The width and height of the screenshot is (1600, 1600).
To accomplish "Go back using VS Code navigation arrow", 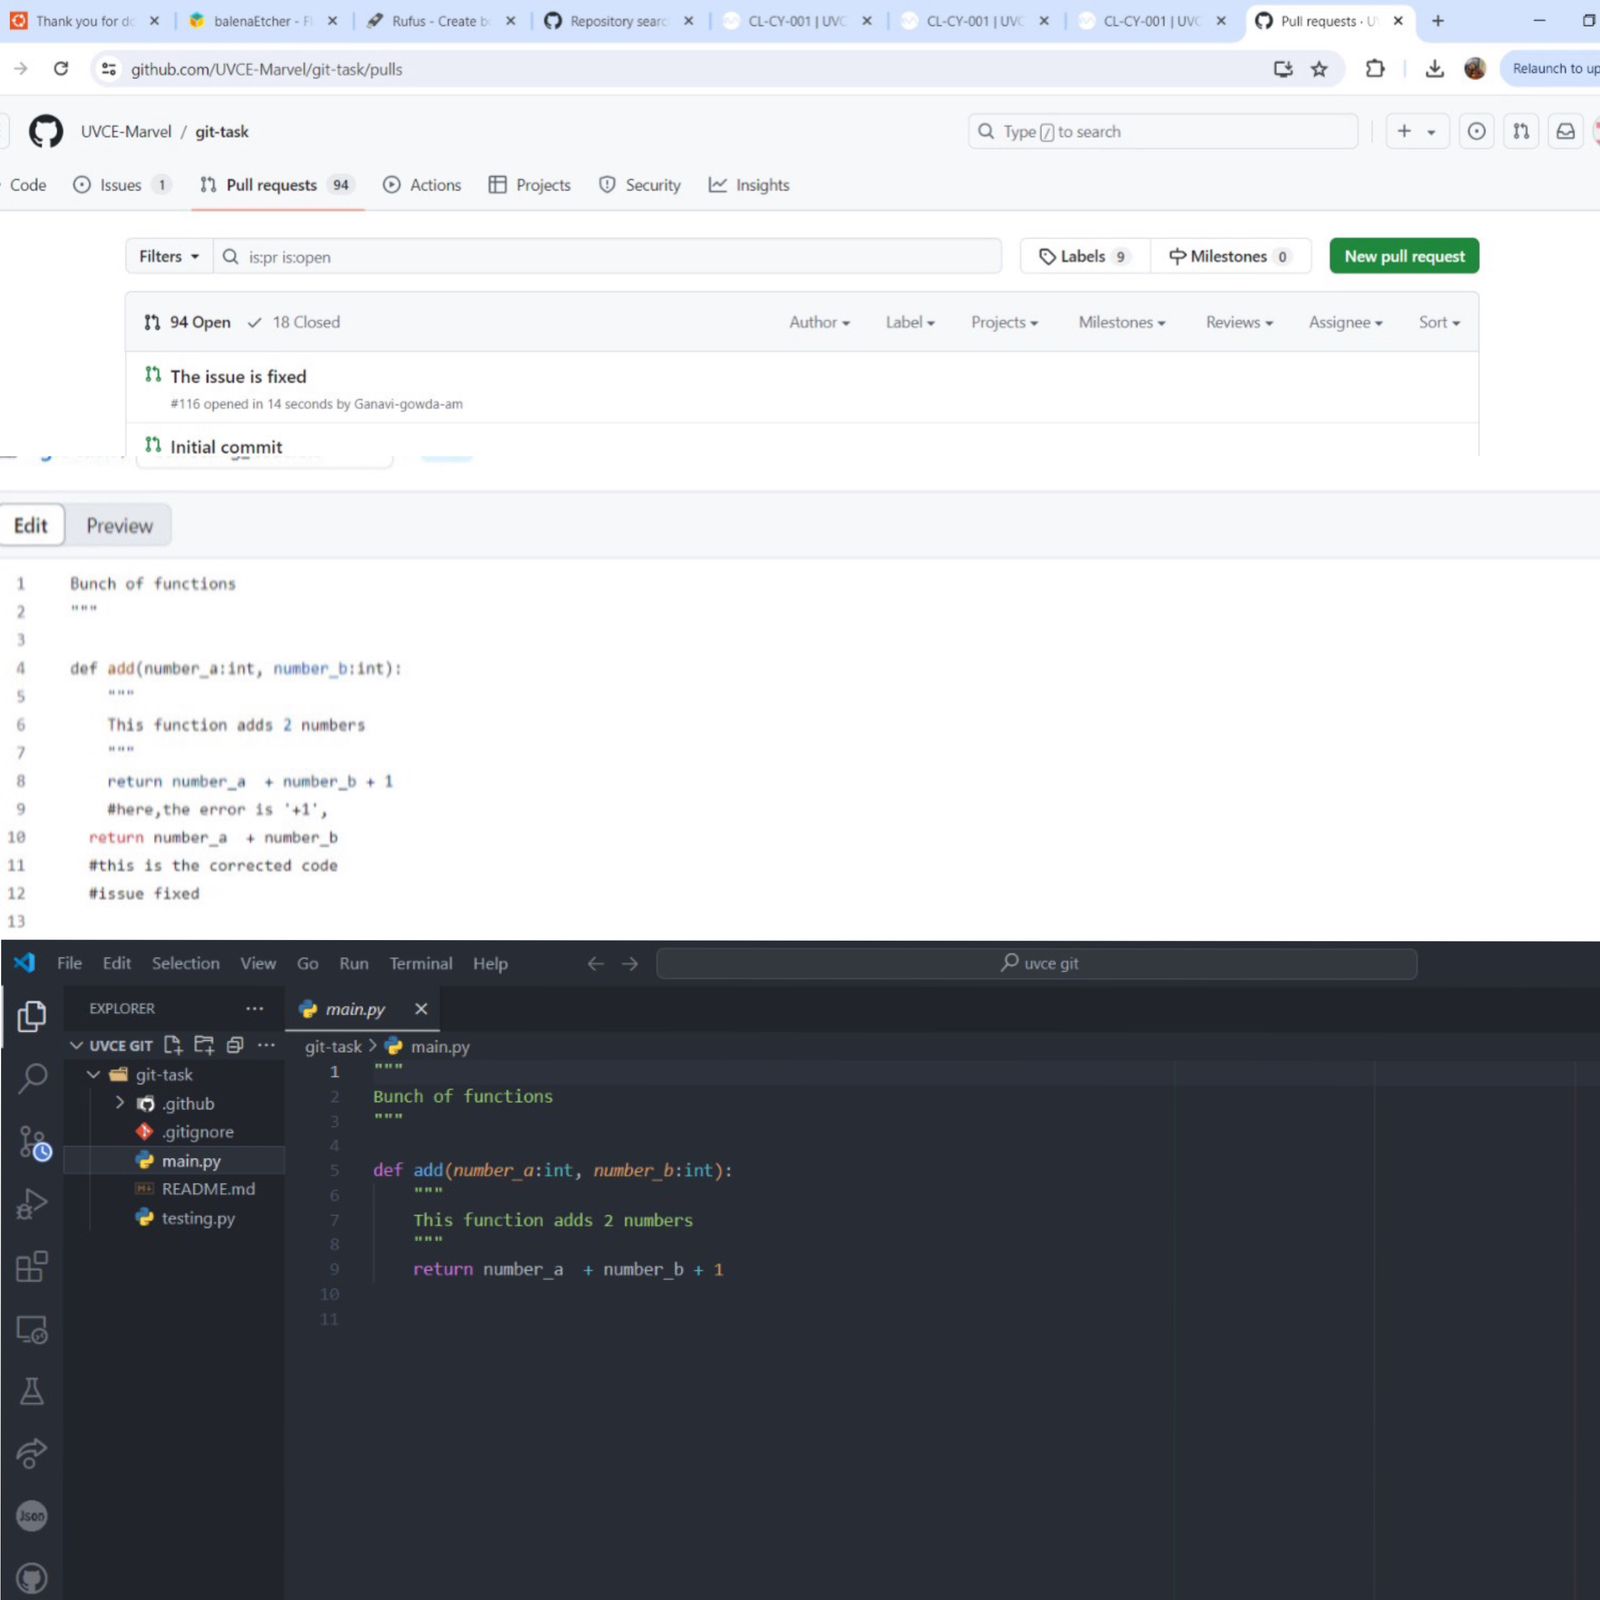I will pos(596,963).
